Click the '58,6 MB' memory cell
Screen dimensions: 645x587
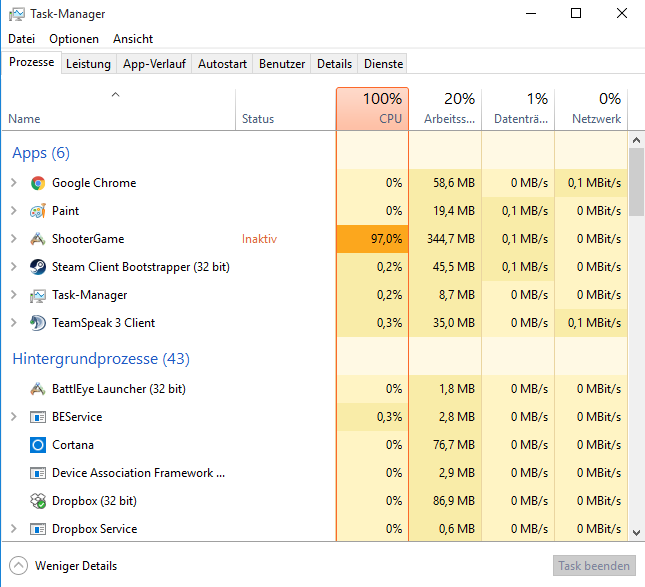445,183
